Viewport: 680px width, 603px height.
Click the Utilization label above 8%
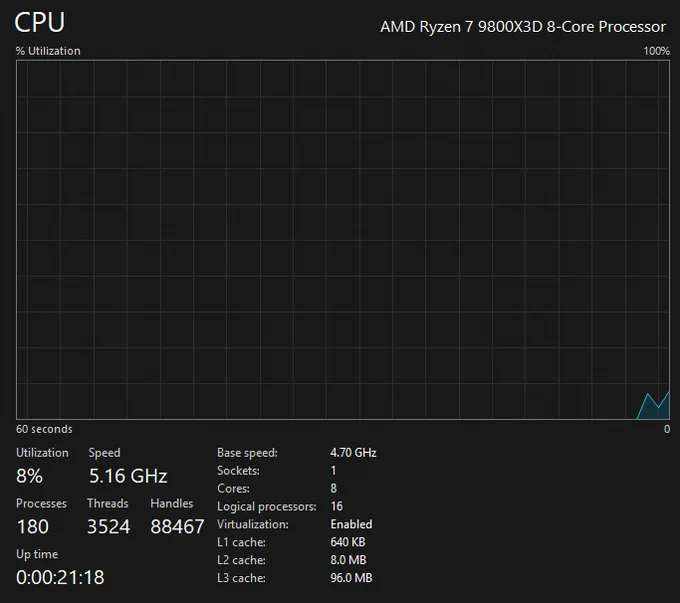pos(42,452)
